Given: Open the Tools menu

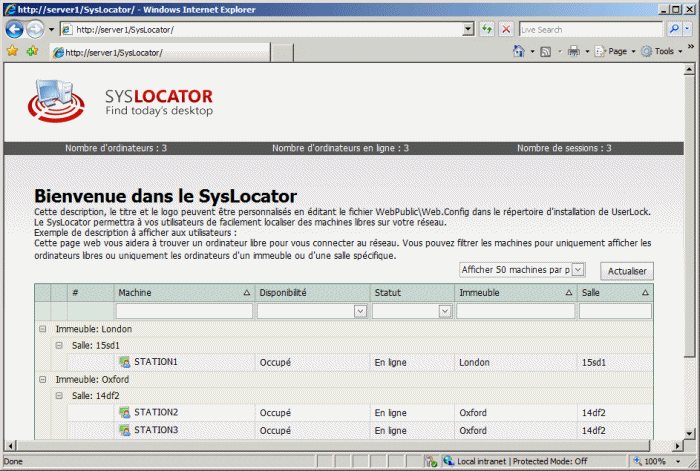Looking at the screenshot, I should coord(662,52).
